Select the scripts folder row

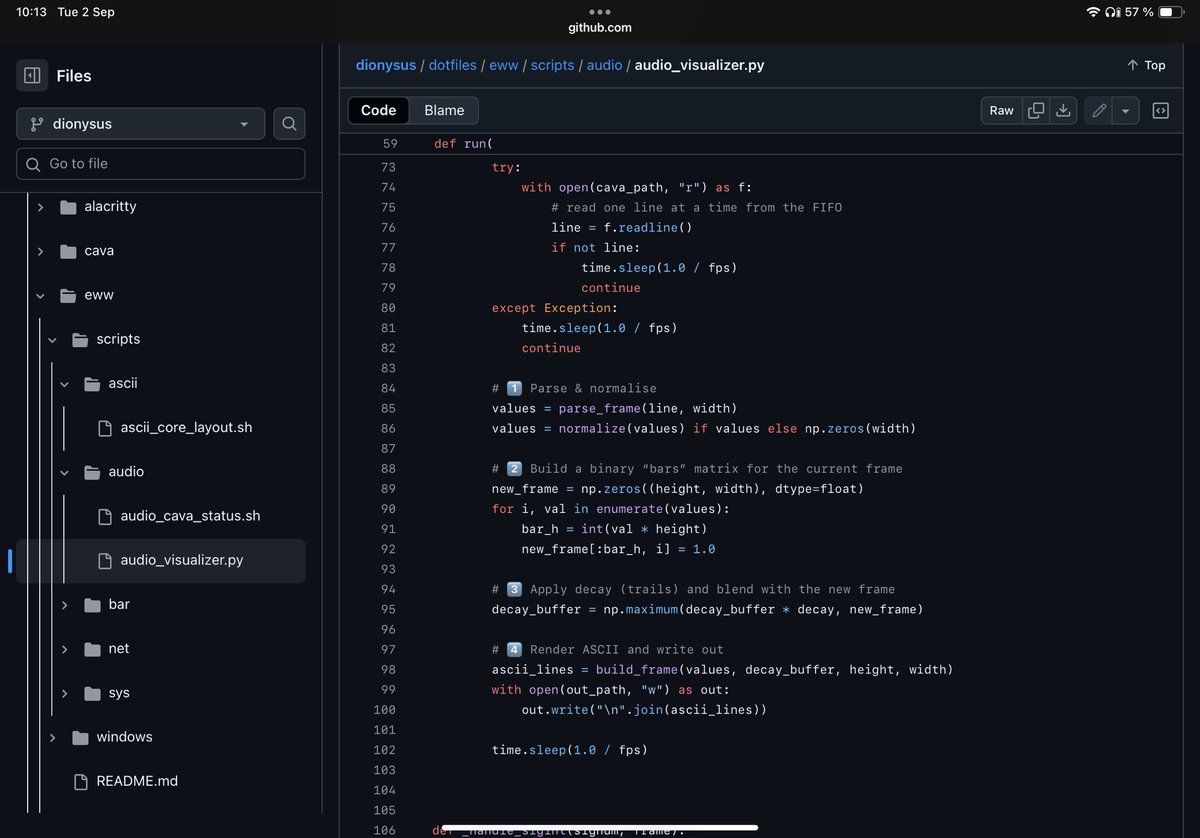tap(160, 339)
